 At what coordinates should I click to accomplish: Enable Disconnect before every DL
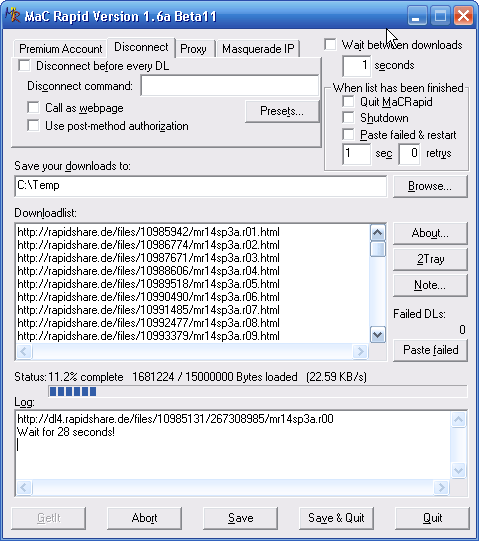point(24,66)
